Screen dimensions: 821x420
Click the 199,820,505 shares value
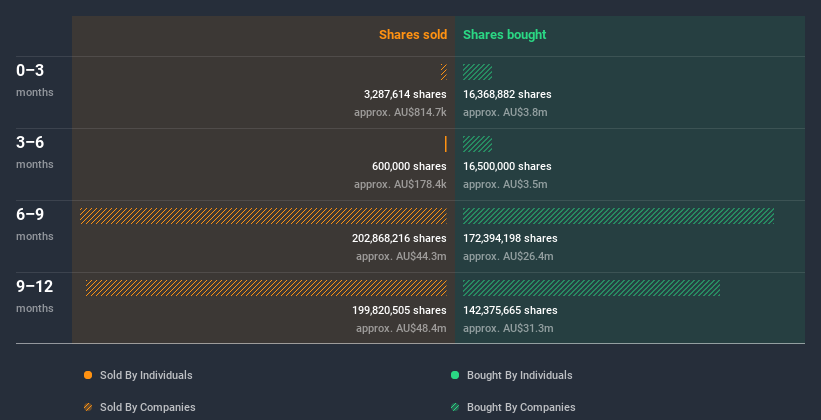[399, 310]
